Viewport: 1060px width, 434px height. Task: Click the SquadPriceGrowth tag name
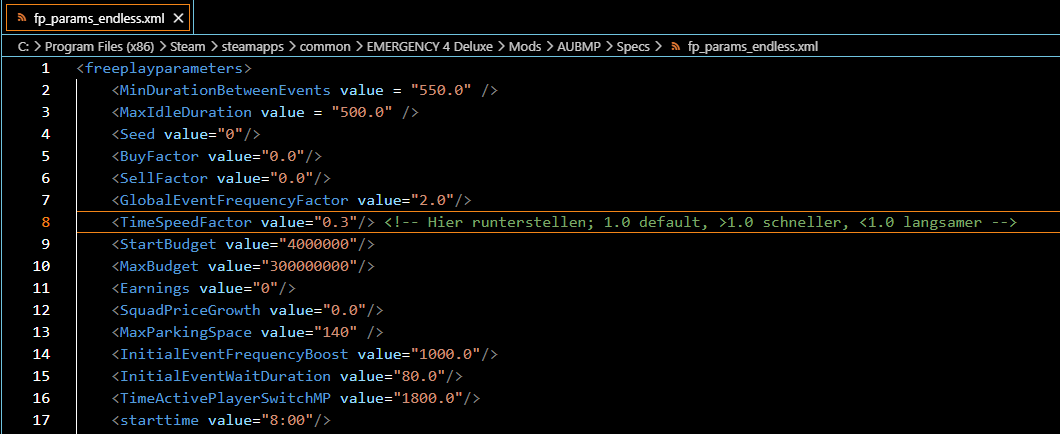click(190, 310)
